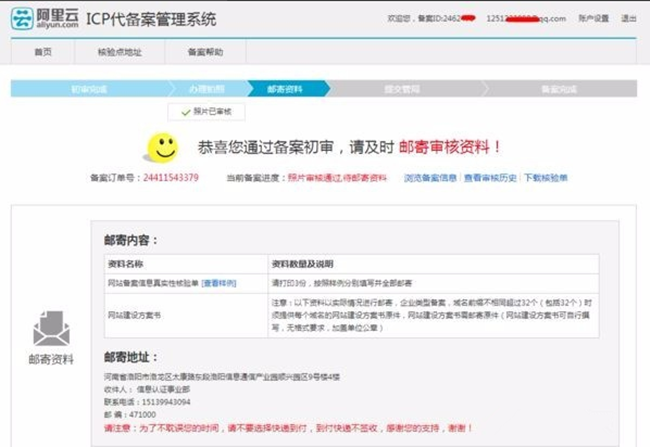650x447 pixels.
Task: Click the 退出 logout link
Action: (x=628, y=18)
